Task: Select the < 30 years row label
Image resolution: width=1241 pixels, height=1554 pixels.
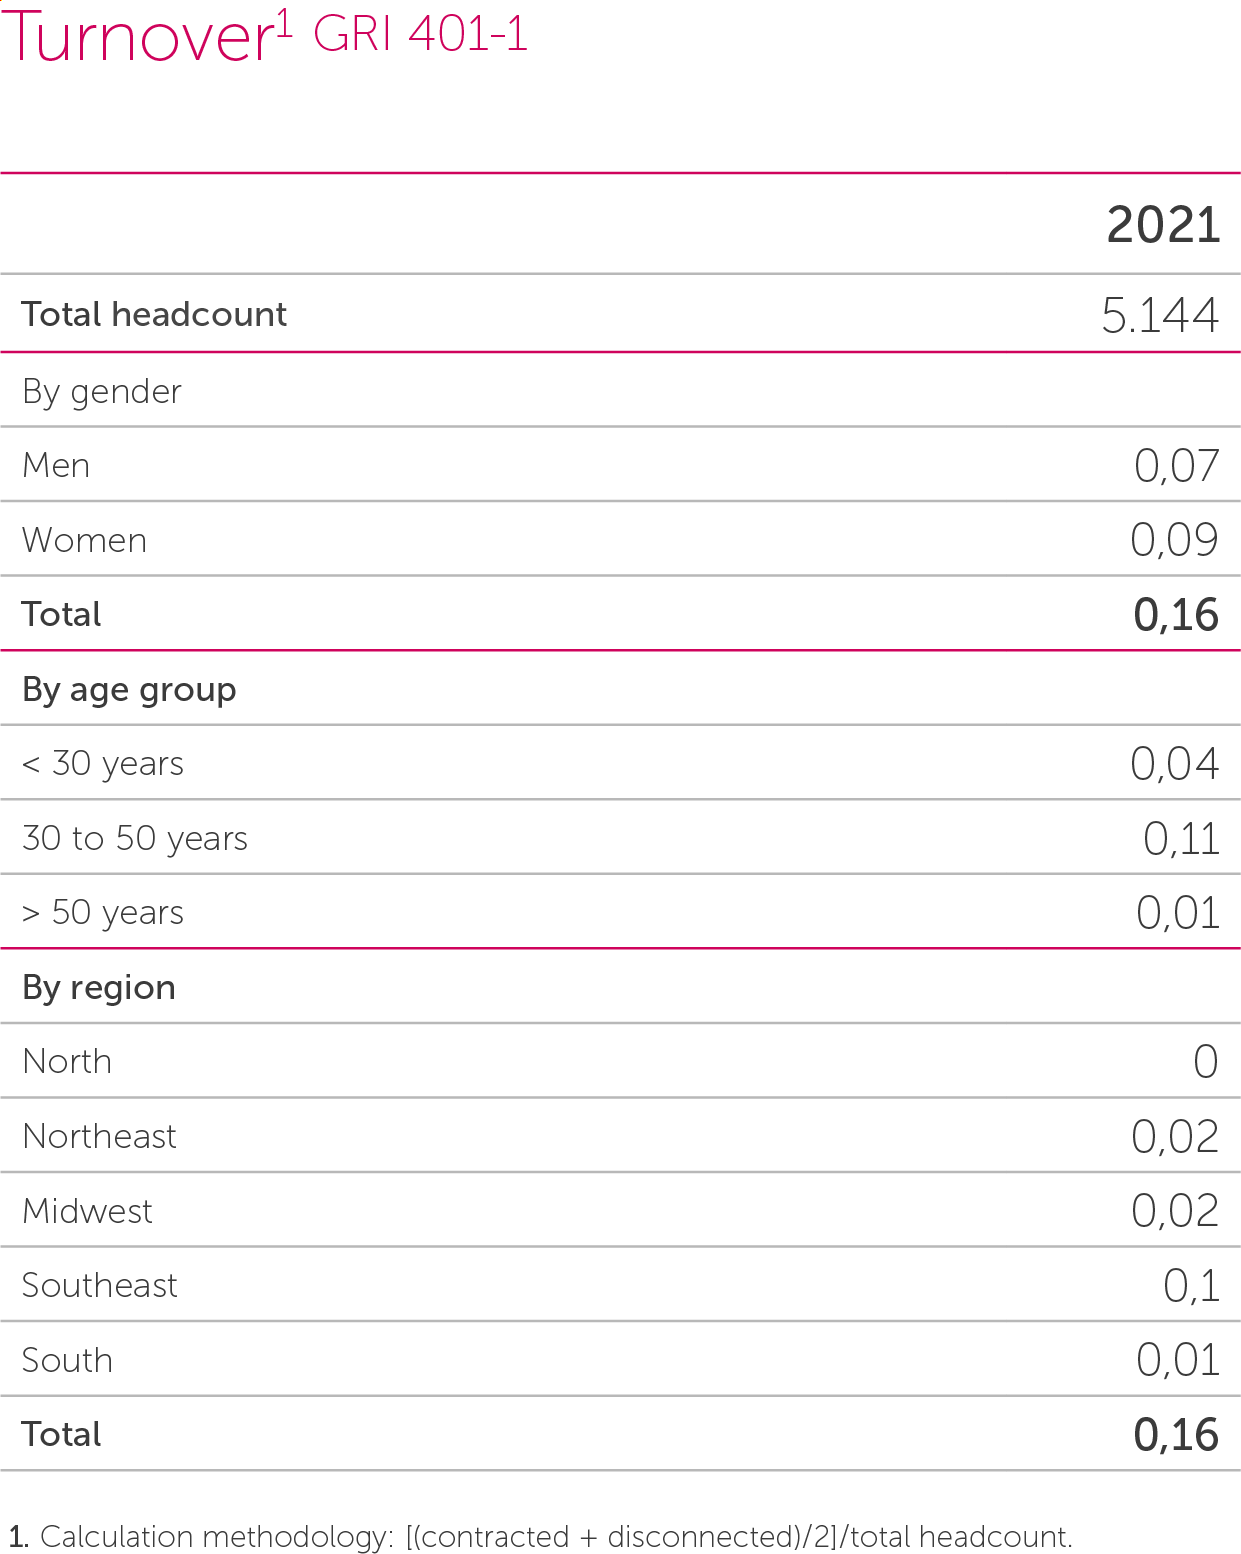Action: pyautogui.click(x=103, y=764)
